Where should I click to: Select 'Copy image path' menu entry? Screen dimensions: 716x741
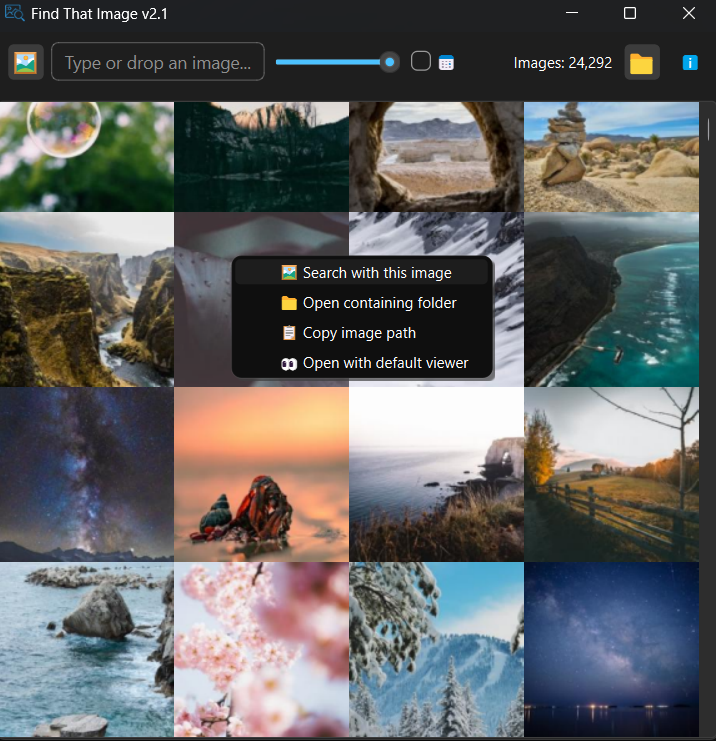pos(362,333)
